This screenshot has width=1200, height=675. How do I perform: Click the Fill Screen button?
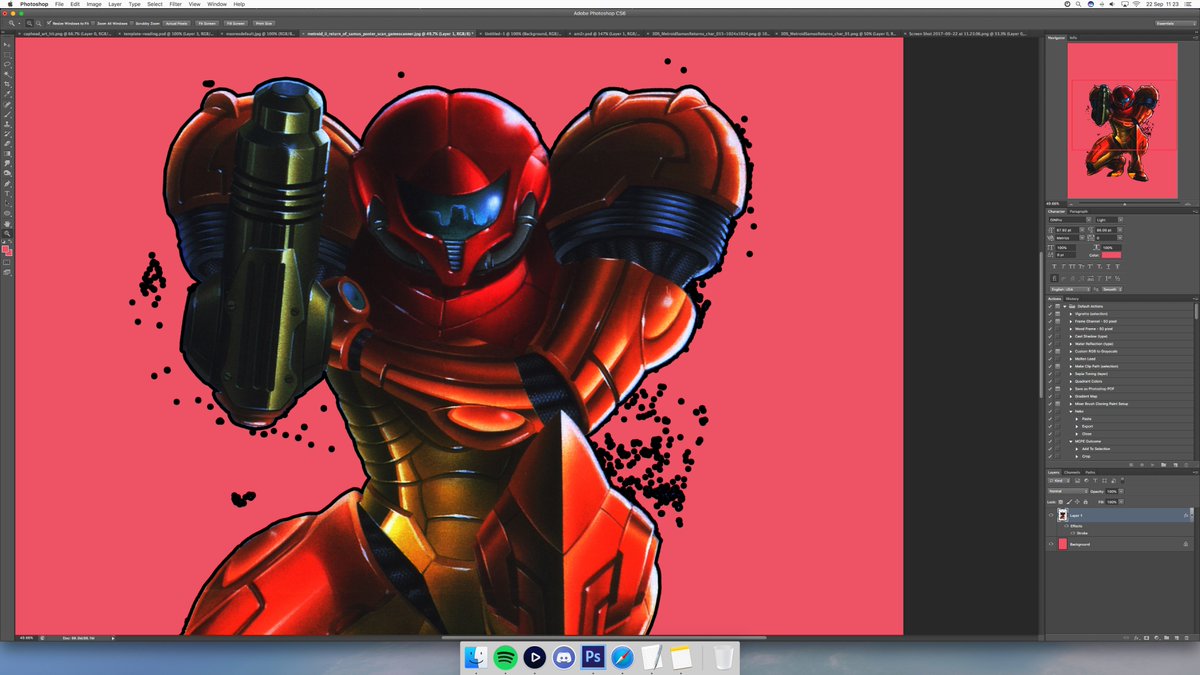pos(235,23)
